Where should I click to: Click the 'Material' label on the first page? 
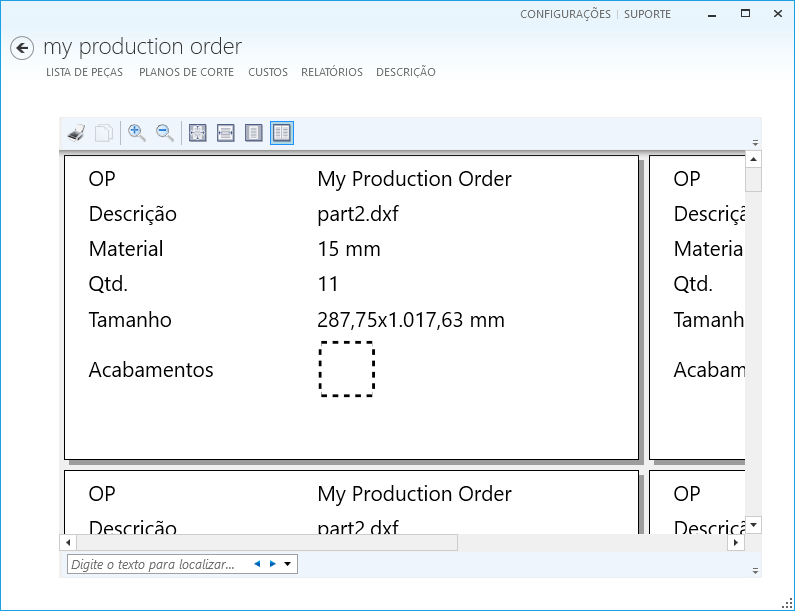coord(126,249)
